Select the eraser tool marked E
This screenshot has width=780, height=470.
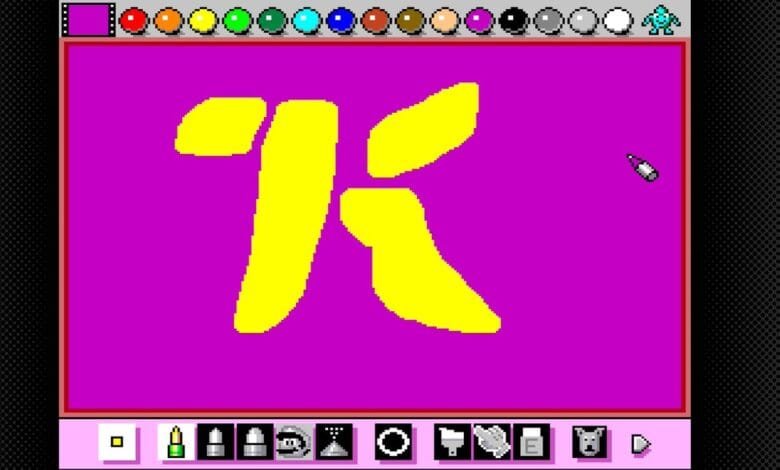531,441
